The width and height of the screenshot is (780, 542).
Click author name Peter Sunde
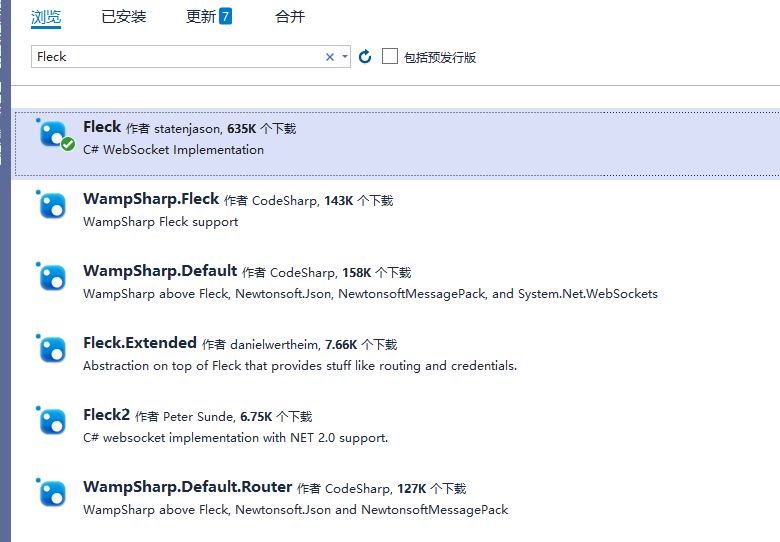[199, 417]
